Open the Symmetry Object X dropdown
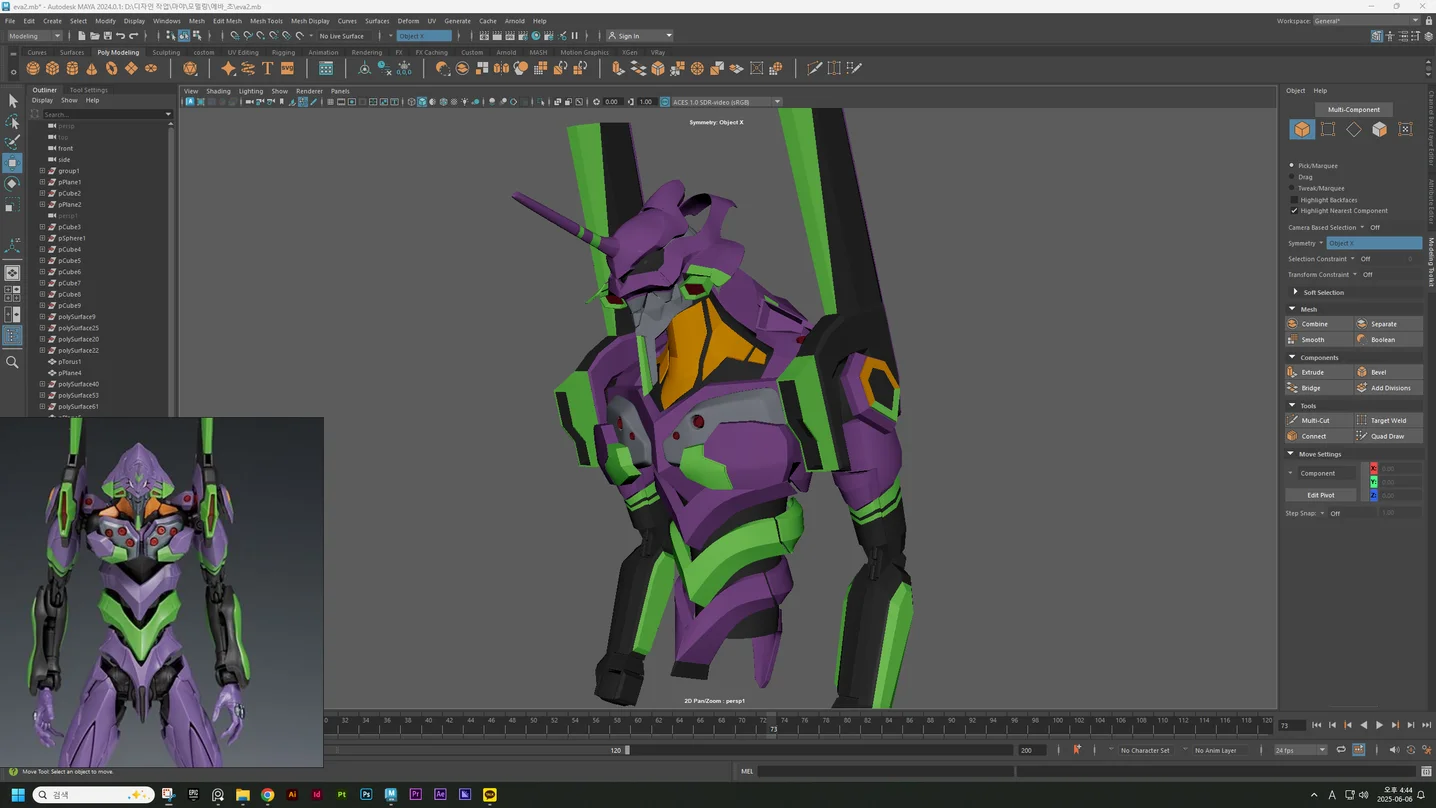Viewport: 1436px width, 808px height. 1374,243
